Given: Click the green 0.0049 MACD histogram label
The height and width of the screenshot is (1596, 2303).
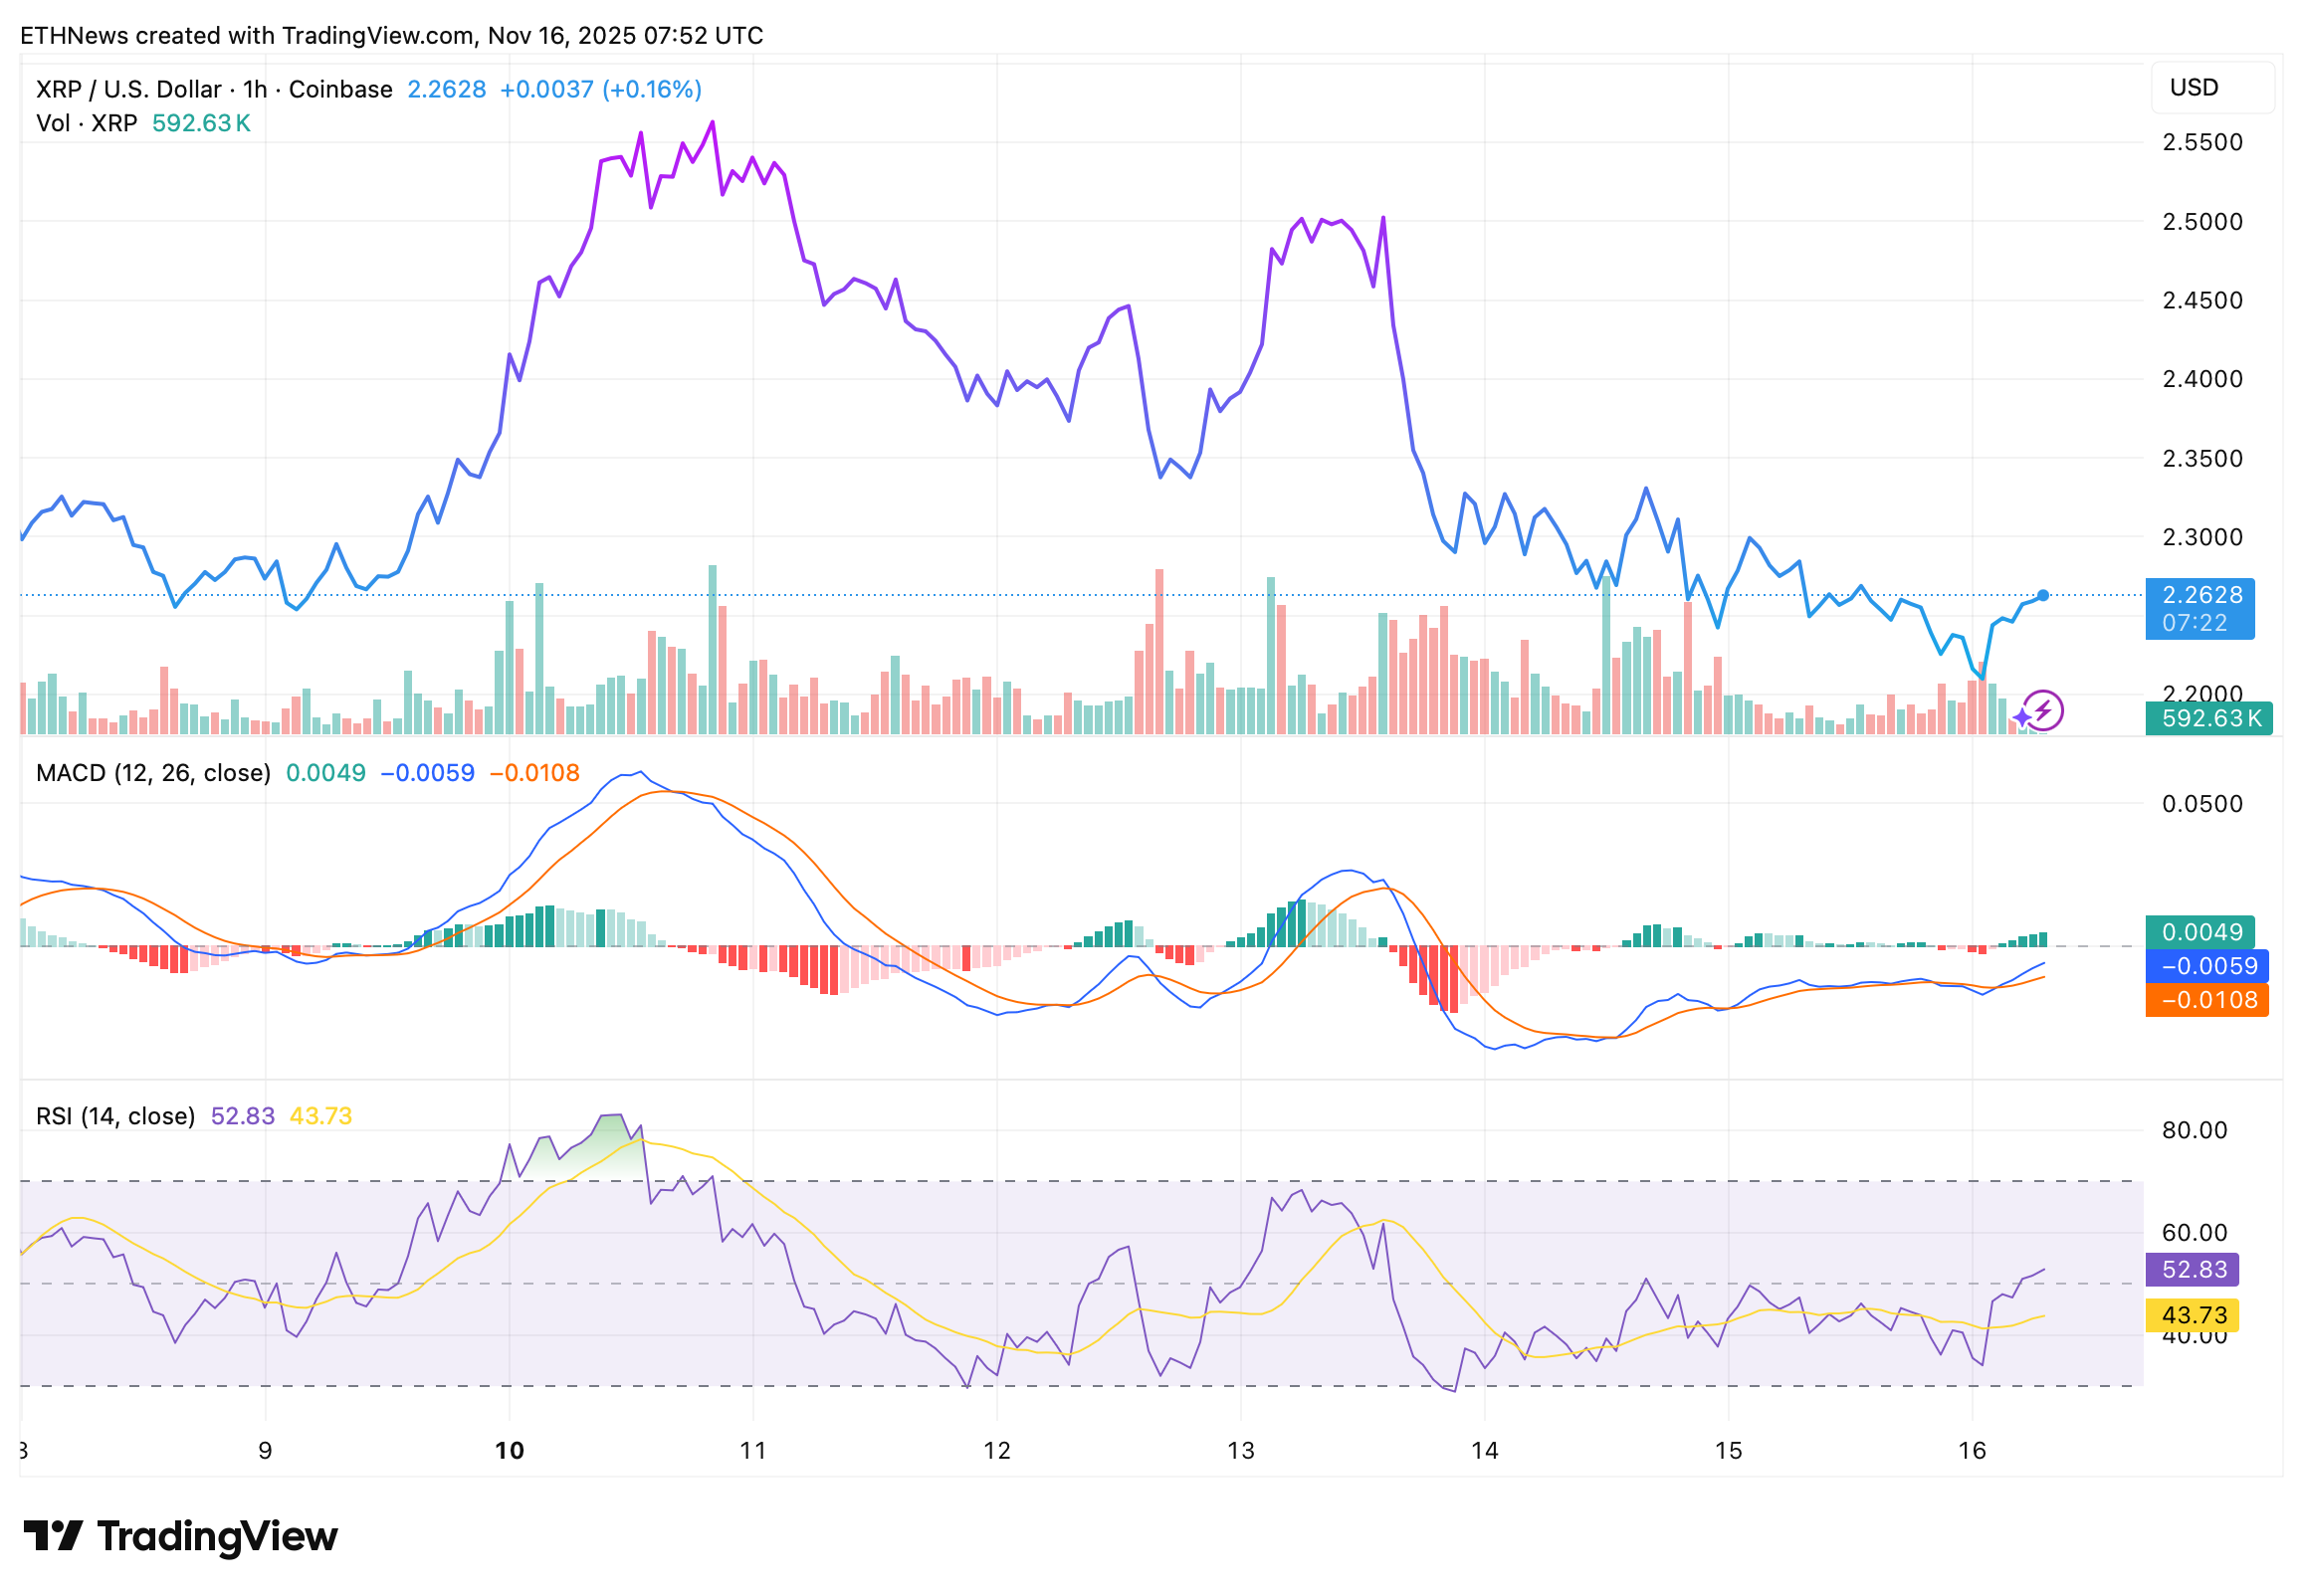Looking at the screenshot, I should 2199,932.
